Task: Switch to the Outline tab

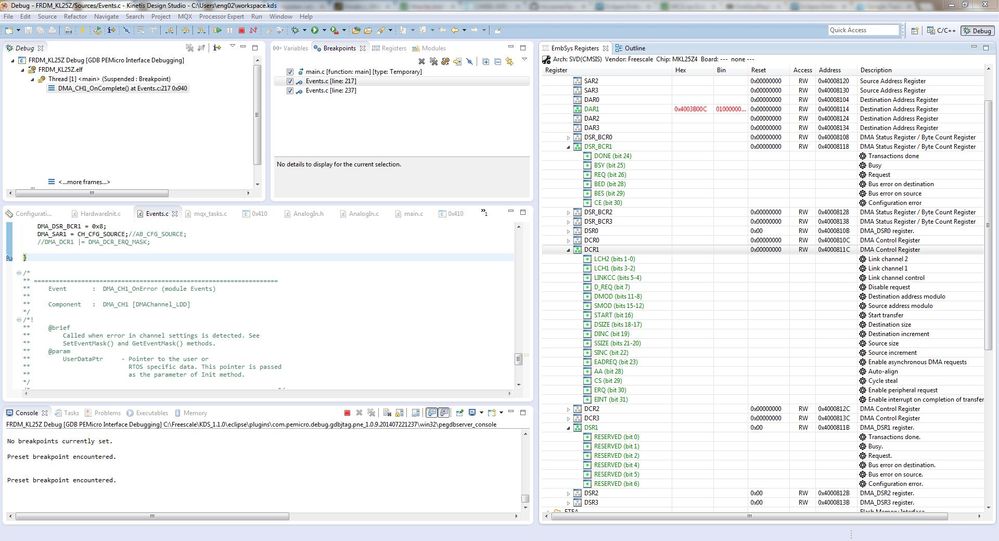Action: (630, 48)
